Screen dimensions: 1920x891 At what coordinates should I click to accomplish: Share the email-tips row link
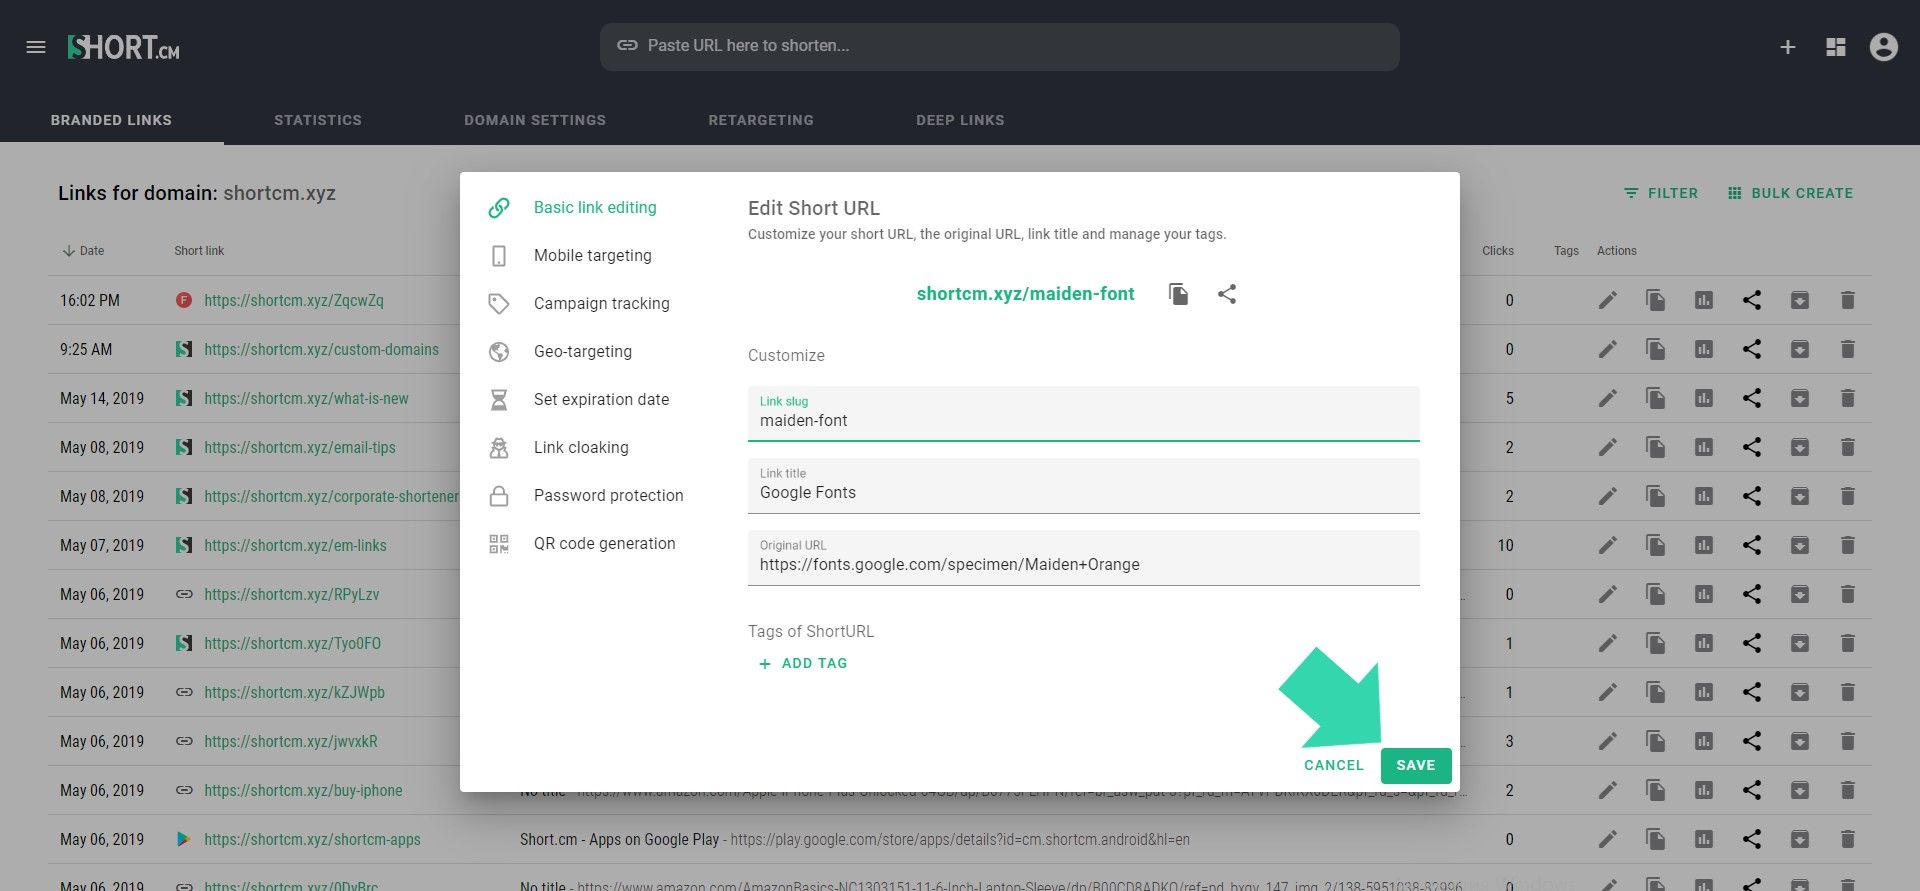(1752, 447)
